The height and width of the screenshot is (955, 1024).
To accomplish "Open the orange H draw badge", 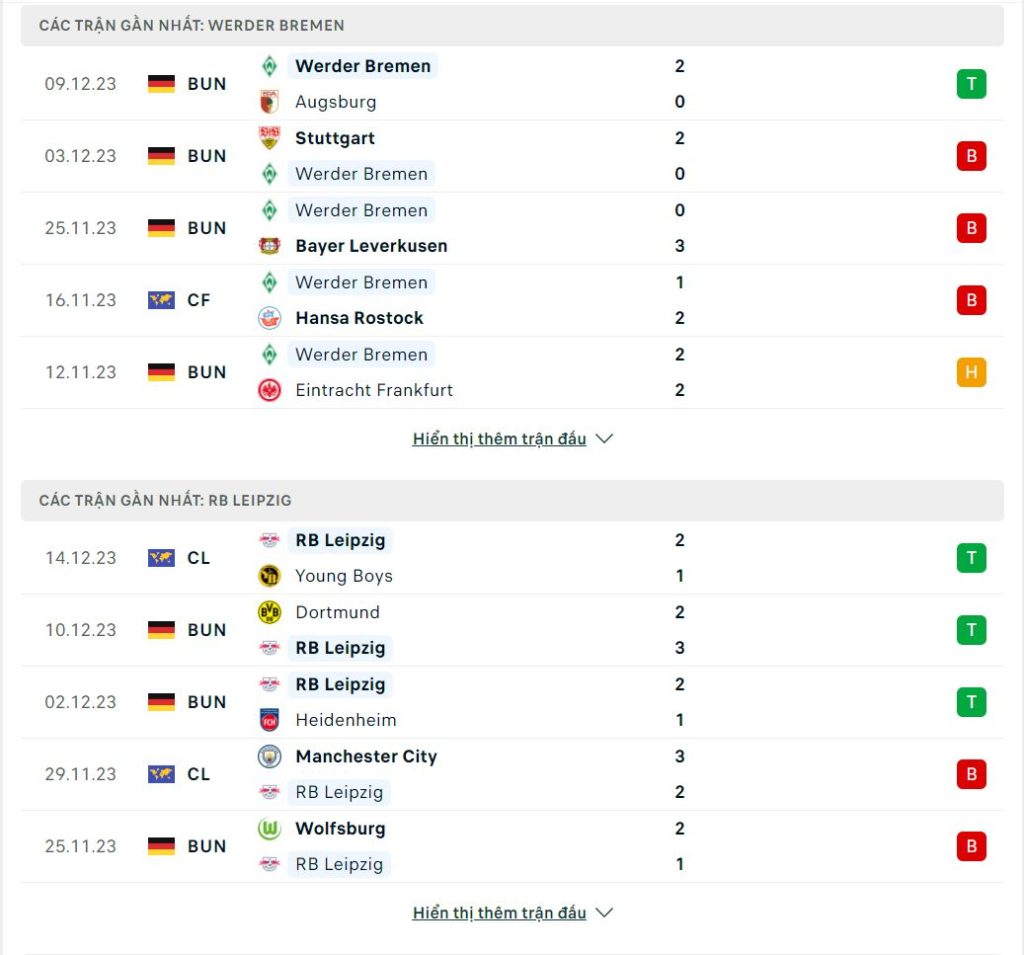I will tap(971, 372).
